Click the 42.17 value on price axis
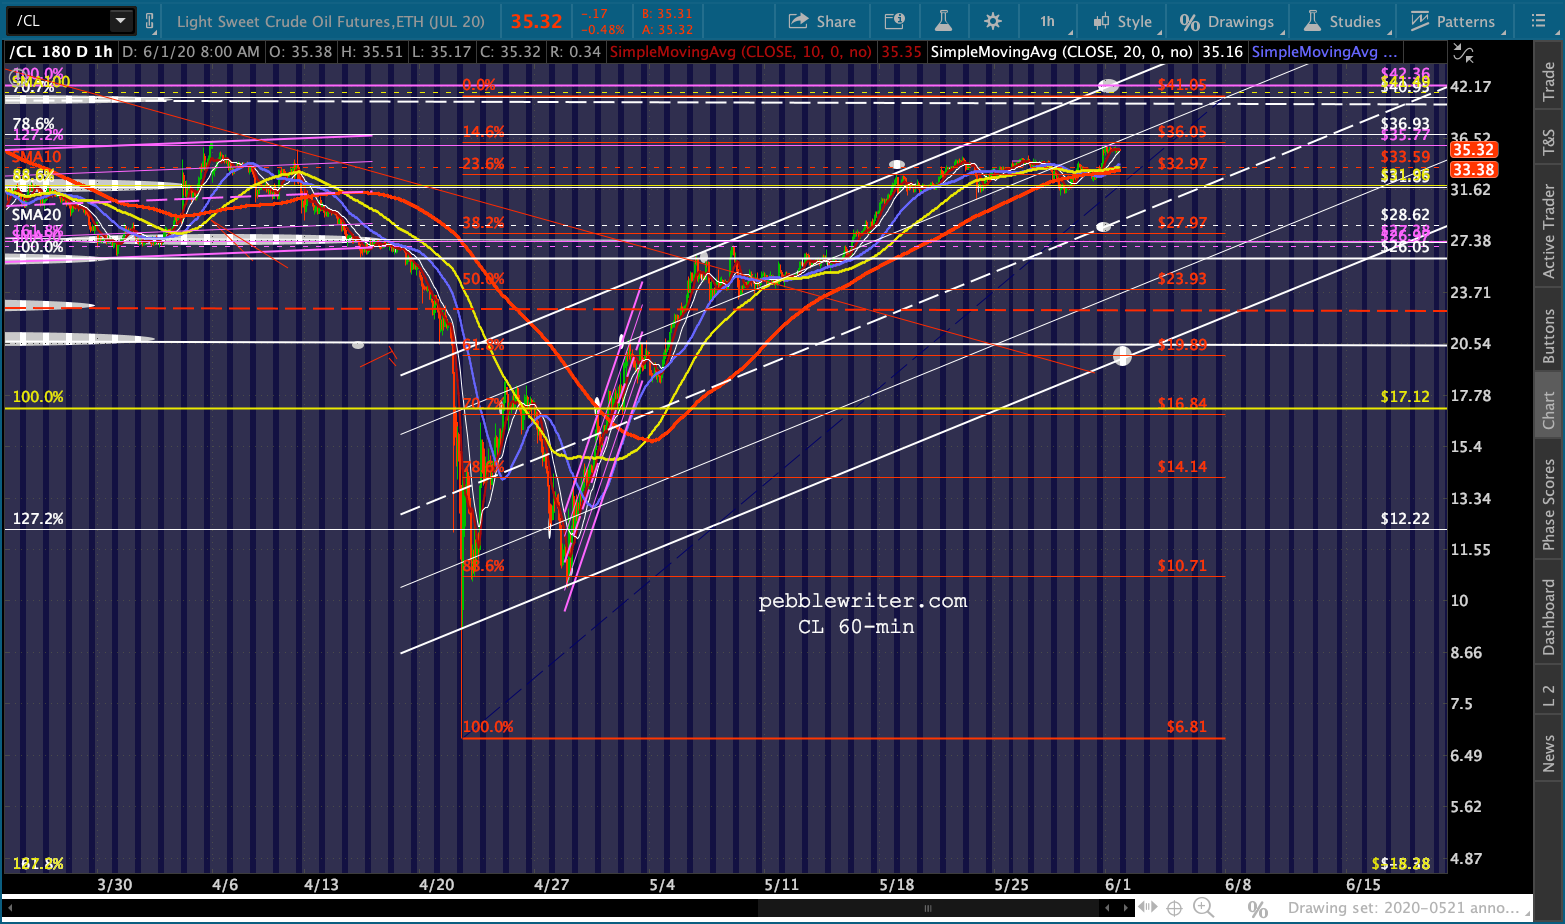 [x=1471, y=87]
